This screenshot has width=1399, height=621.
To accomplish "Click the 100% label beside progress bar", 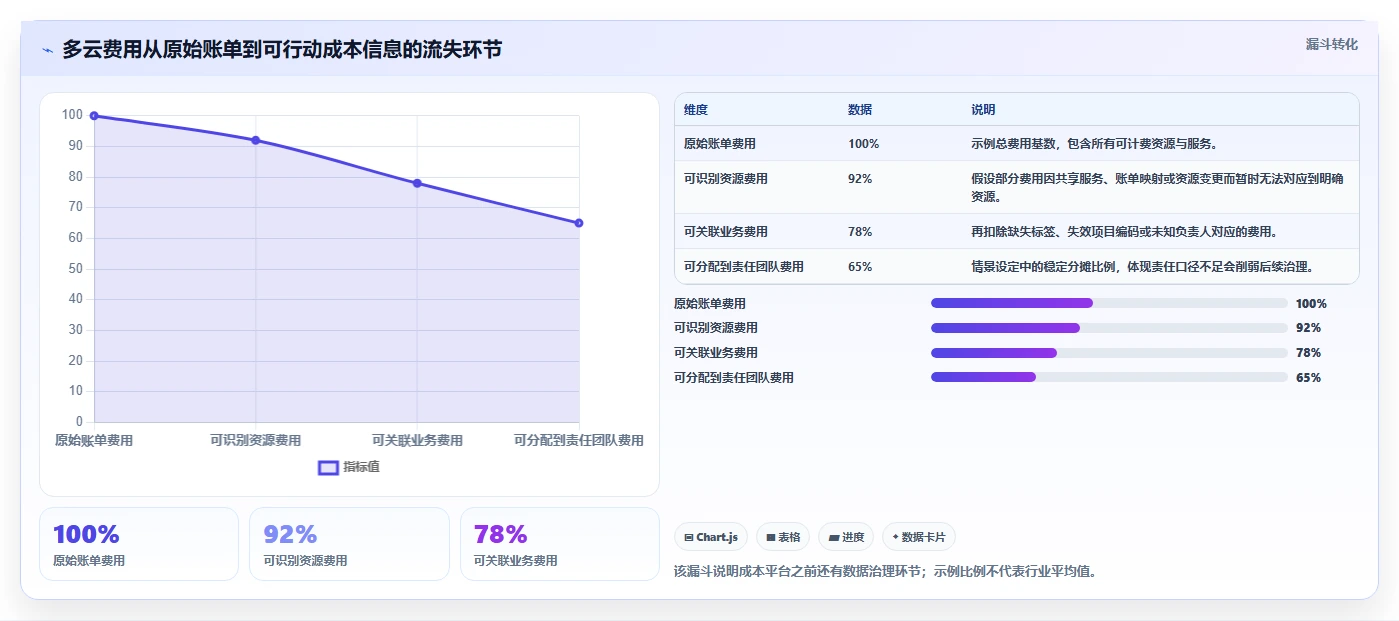I will pyautogui.click(x=1311, y=304).
